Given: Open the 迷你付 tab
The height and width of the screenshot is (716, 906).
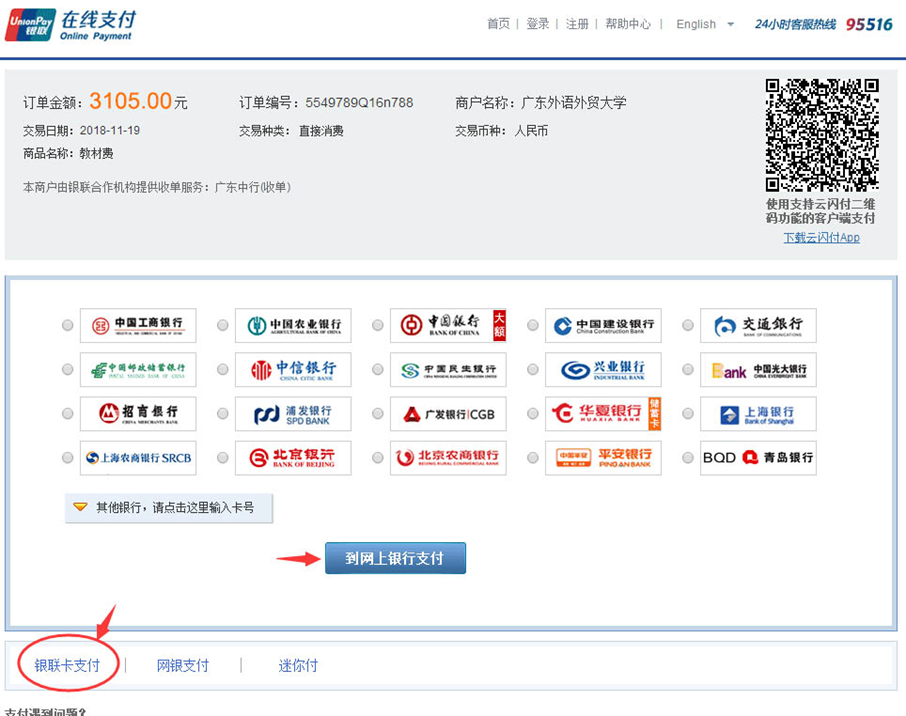Looking at the screenshot, I should pyautogui.click(x=298, y=665).
